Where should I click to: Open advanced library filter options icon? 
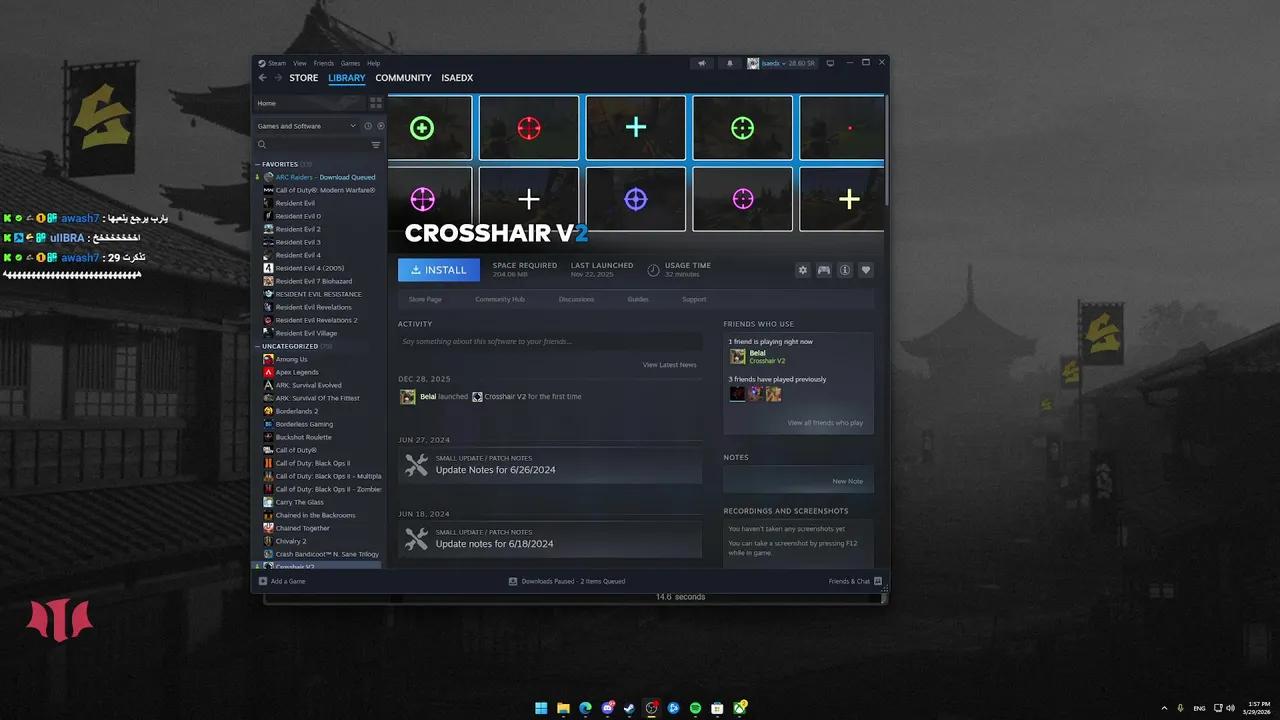click(376, 145)
